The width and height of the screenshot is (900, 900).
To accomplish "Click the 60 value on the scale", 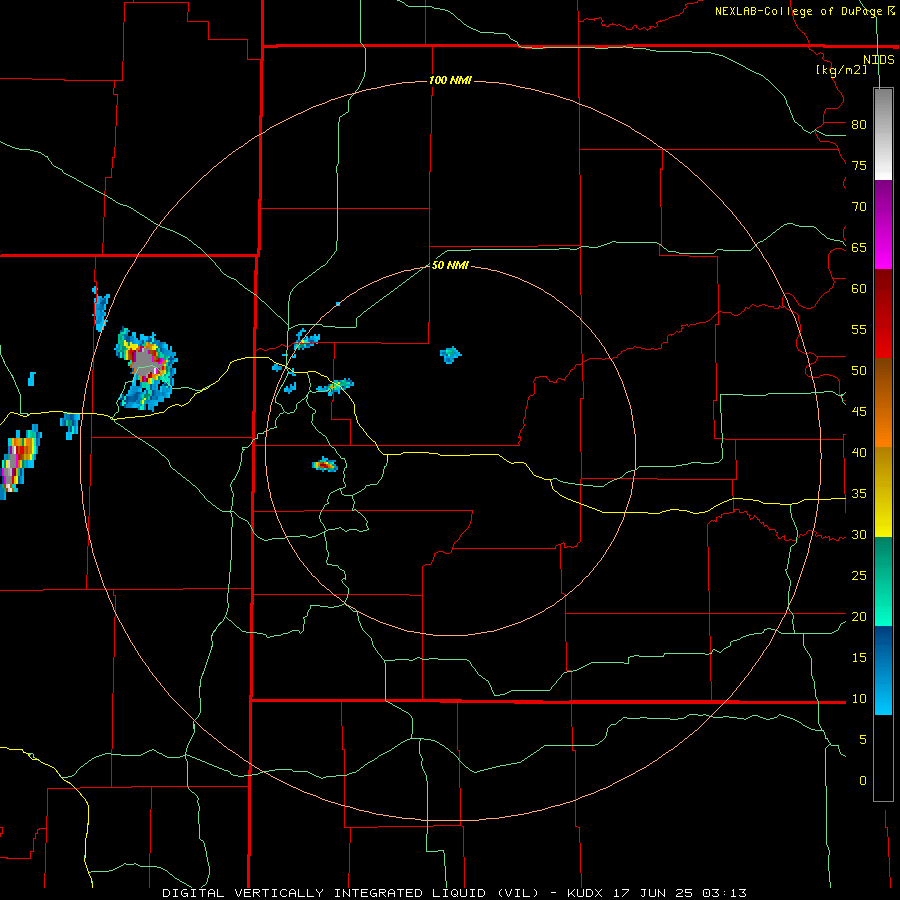I will 859,289.
